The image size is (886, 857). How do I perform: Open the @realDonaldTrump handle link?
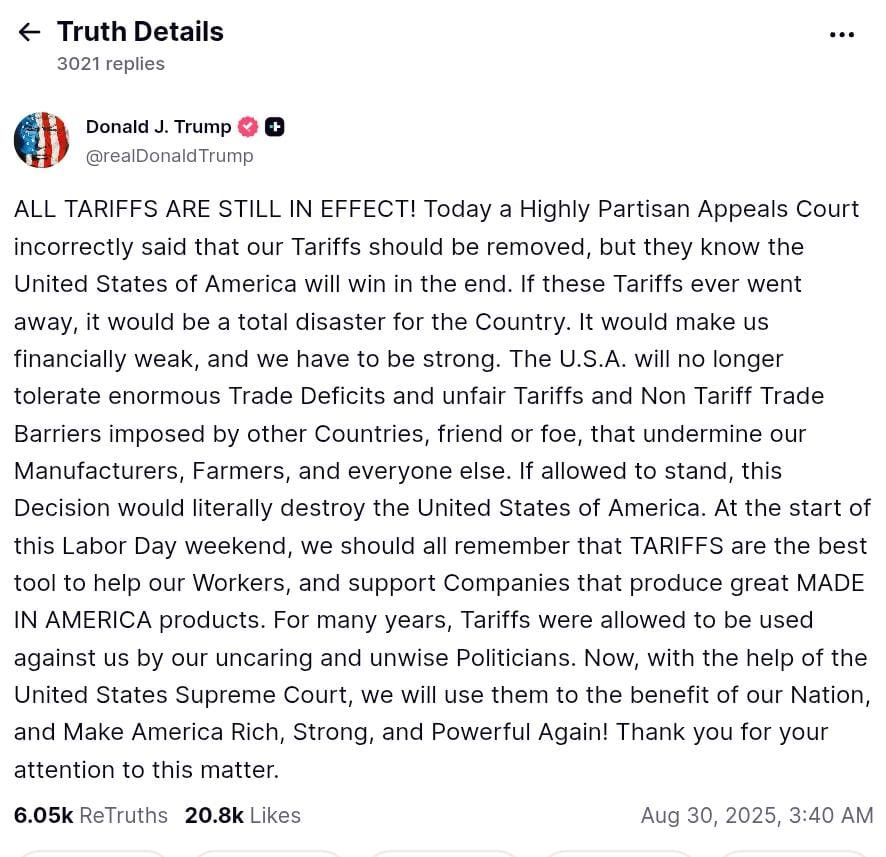tap(169, 156)
